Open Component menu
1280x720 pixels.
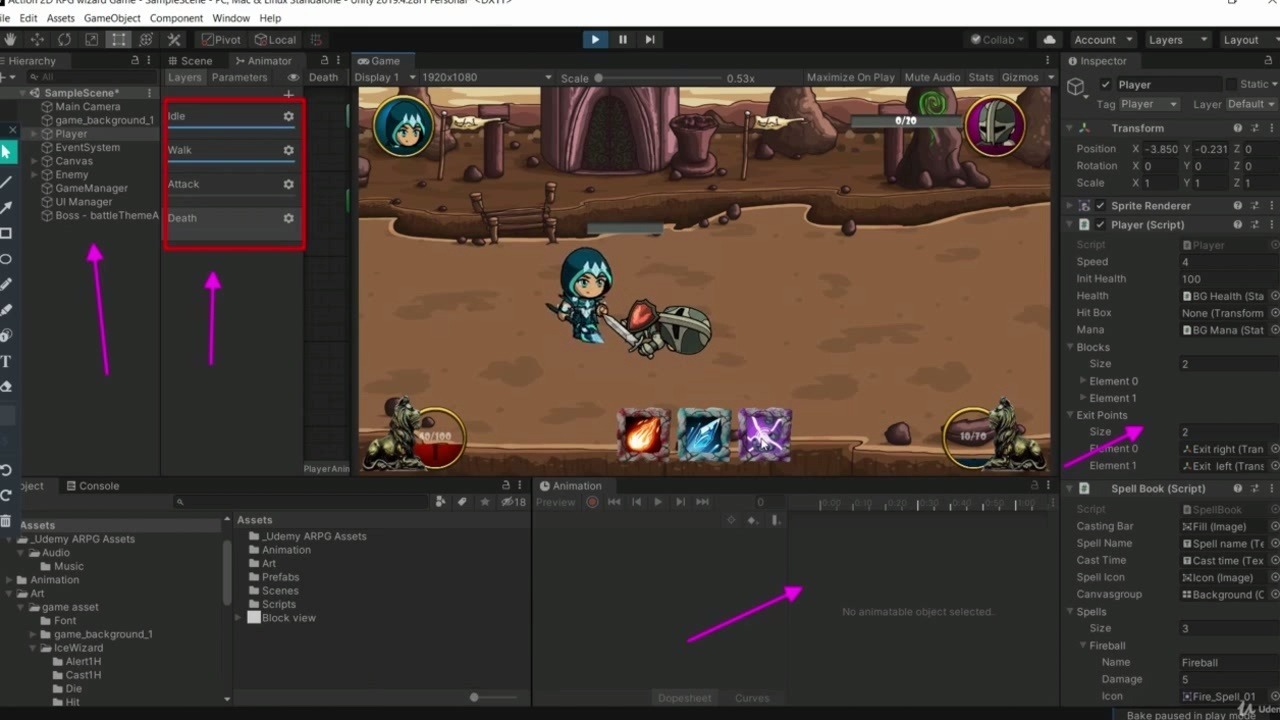click(x=176, y=18)
